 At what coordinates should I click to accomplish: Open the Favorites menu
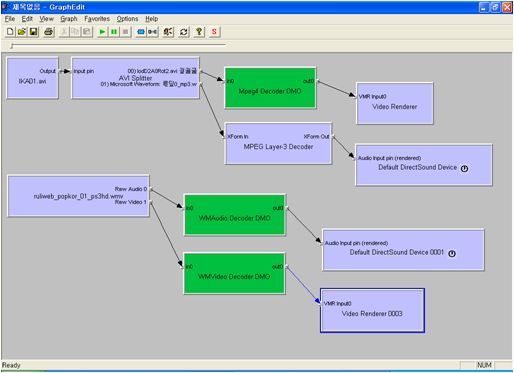coord(97,19)
